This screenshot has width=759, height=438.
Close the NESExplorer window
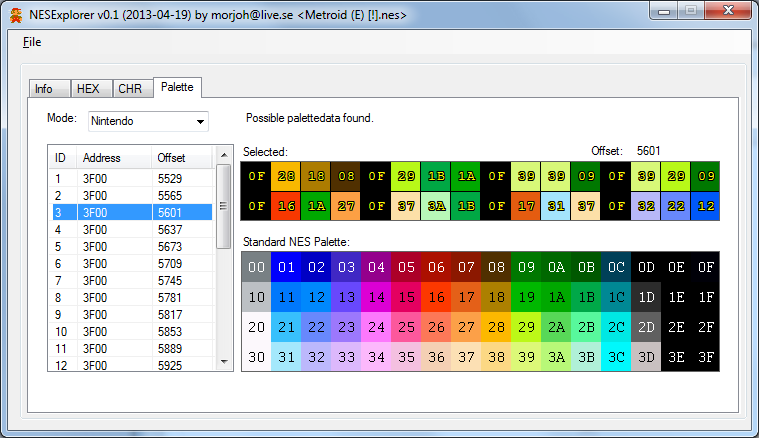728,11
